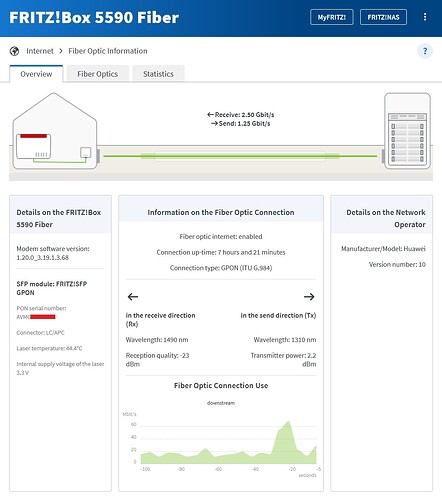Click the network operator server rack illustration
The image size is (442, 500).
click(407, 131)
